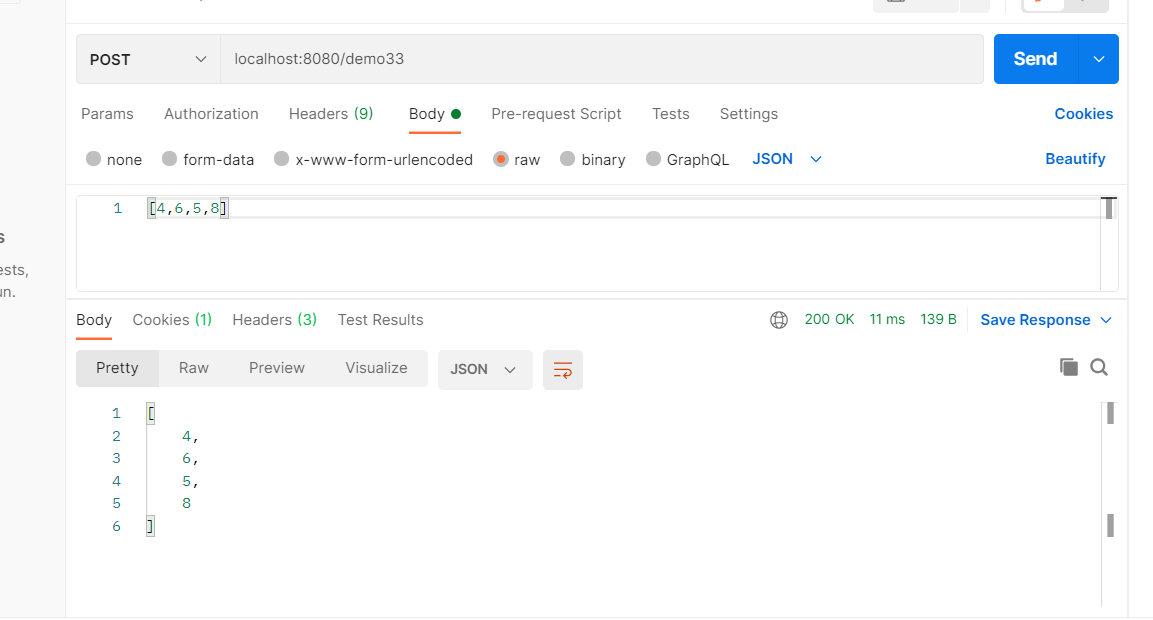Switch to the response Body tab
The image size is (1153, 620).
94,320
